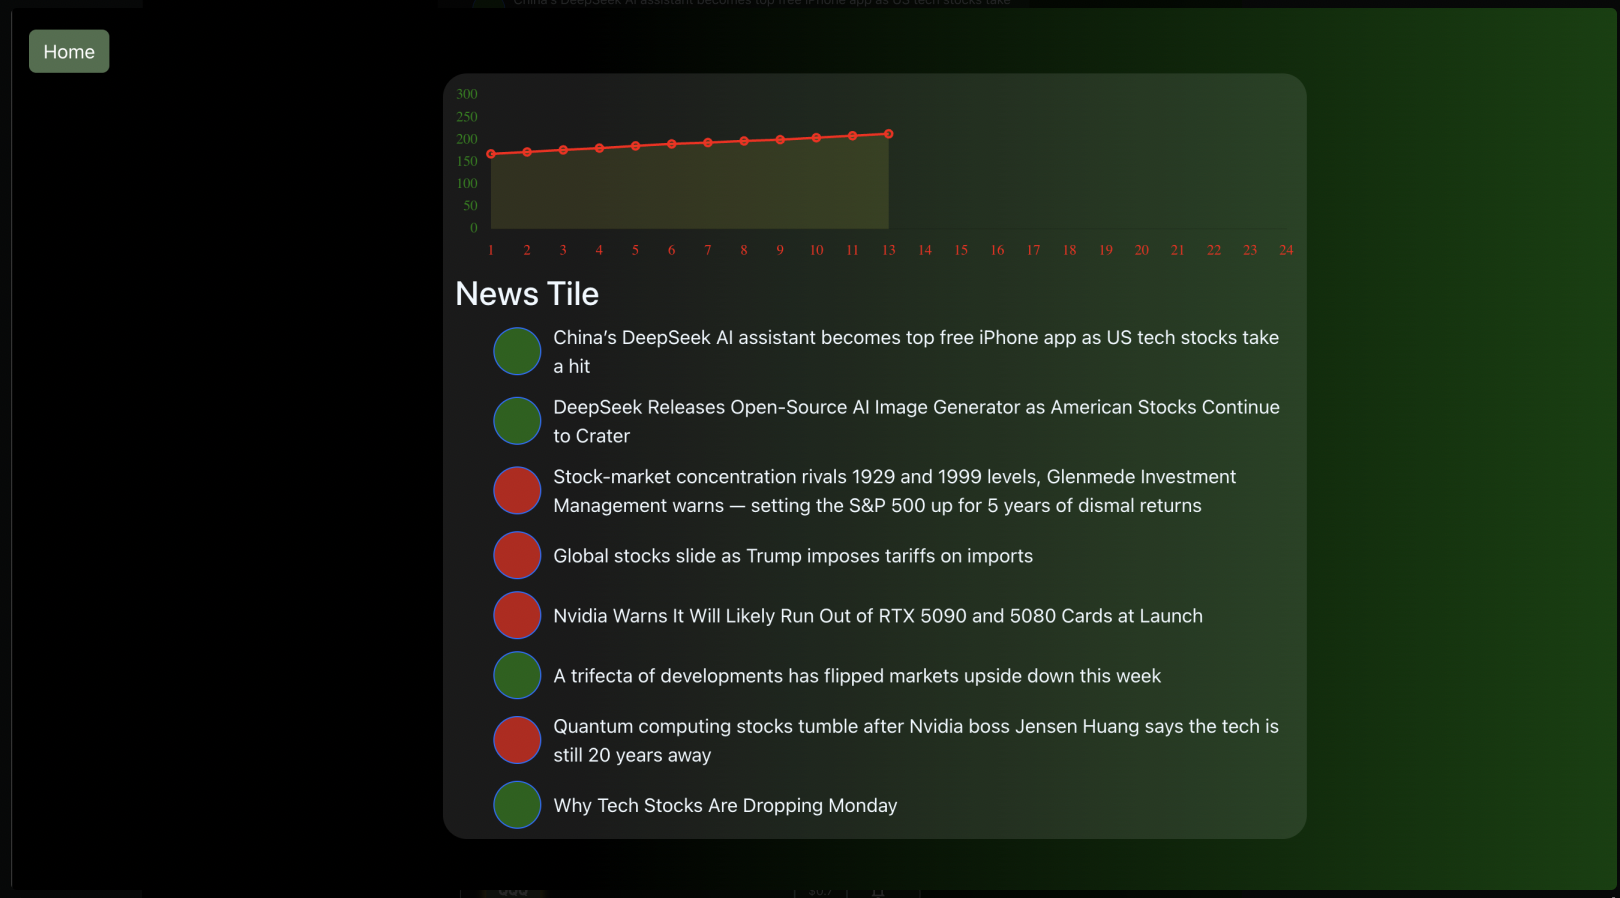Open Global stocks slide as Trump tariffs headline
The height and width of the screenshot is (898, 1620).
tap(793, 556)
